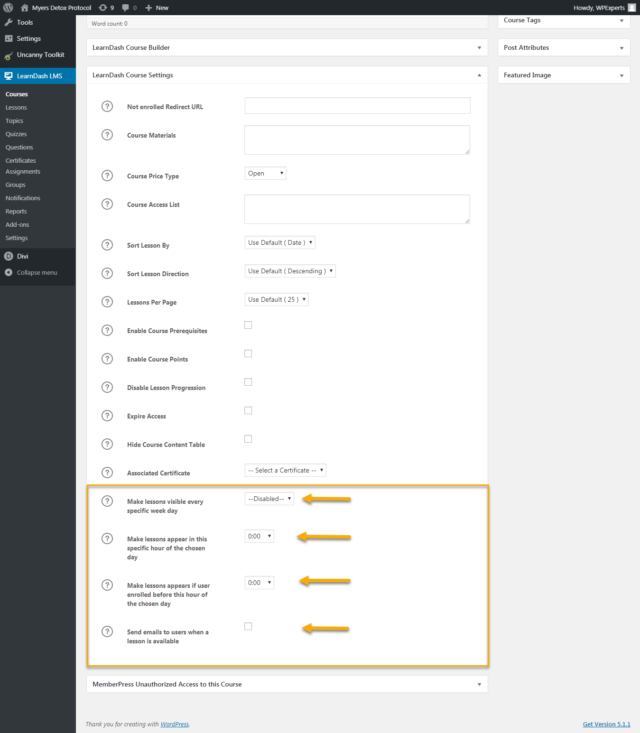Open help icon for Disable Lesson Progression
Viewport: 640px width, 733px height.
click(107, 388)
